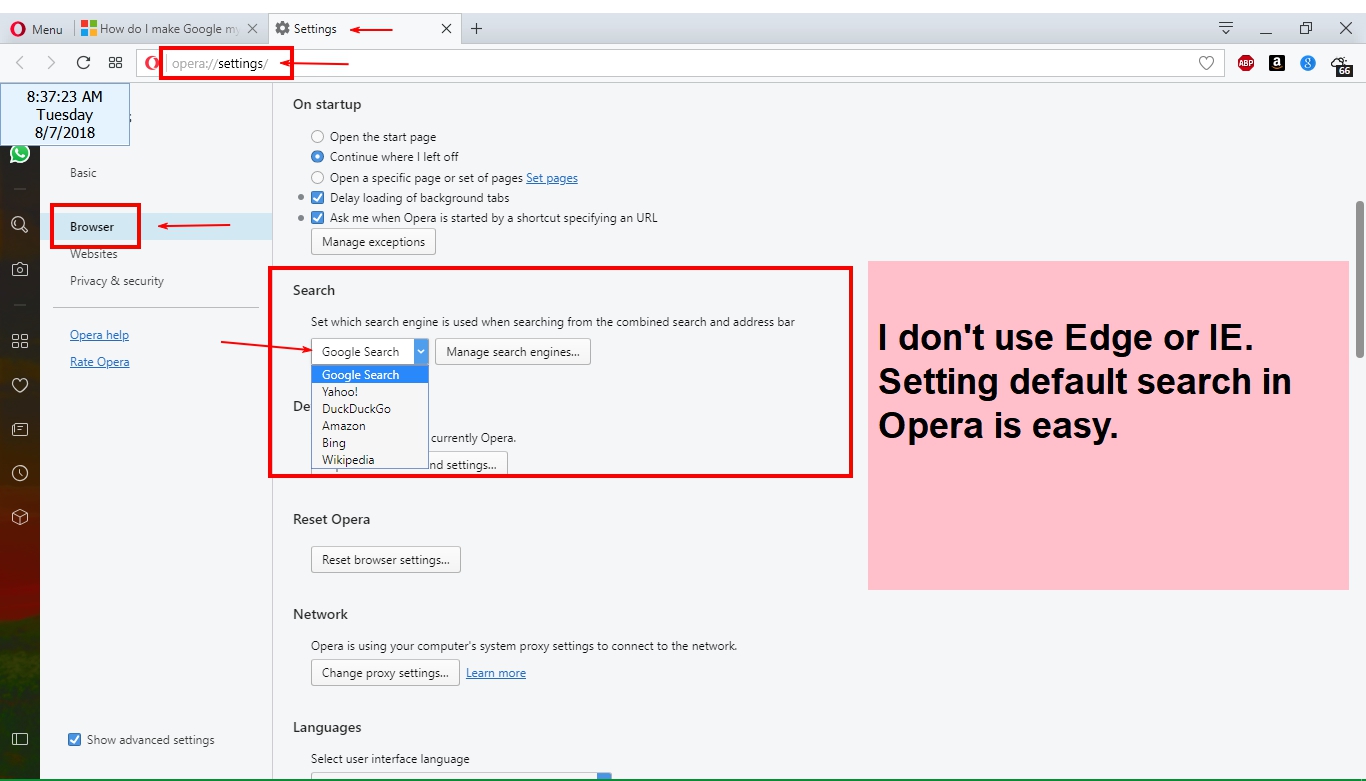1366x781 pixels.
Task: Open Personal News in the sidebar
Action: (x=20, y=429)
